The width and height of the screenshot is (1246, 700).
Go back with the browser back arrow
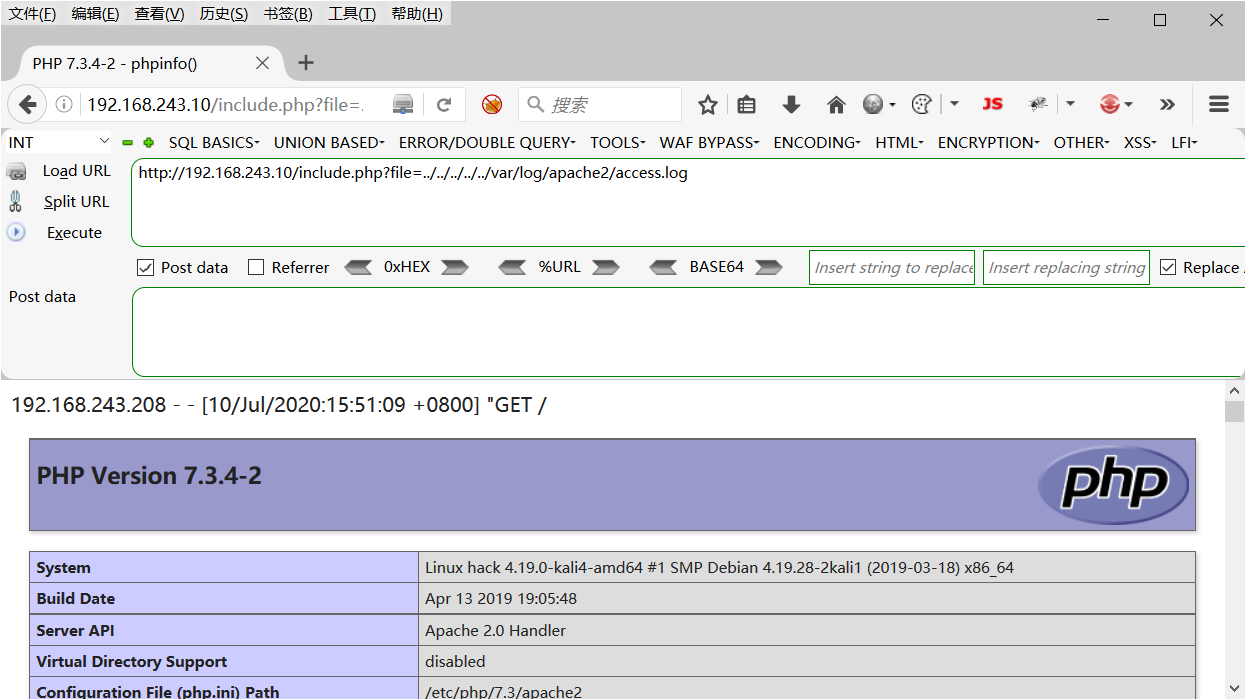coord(27,104)
